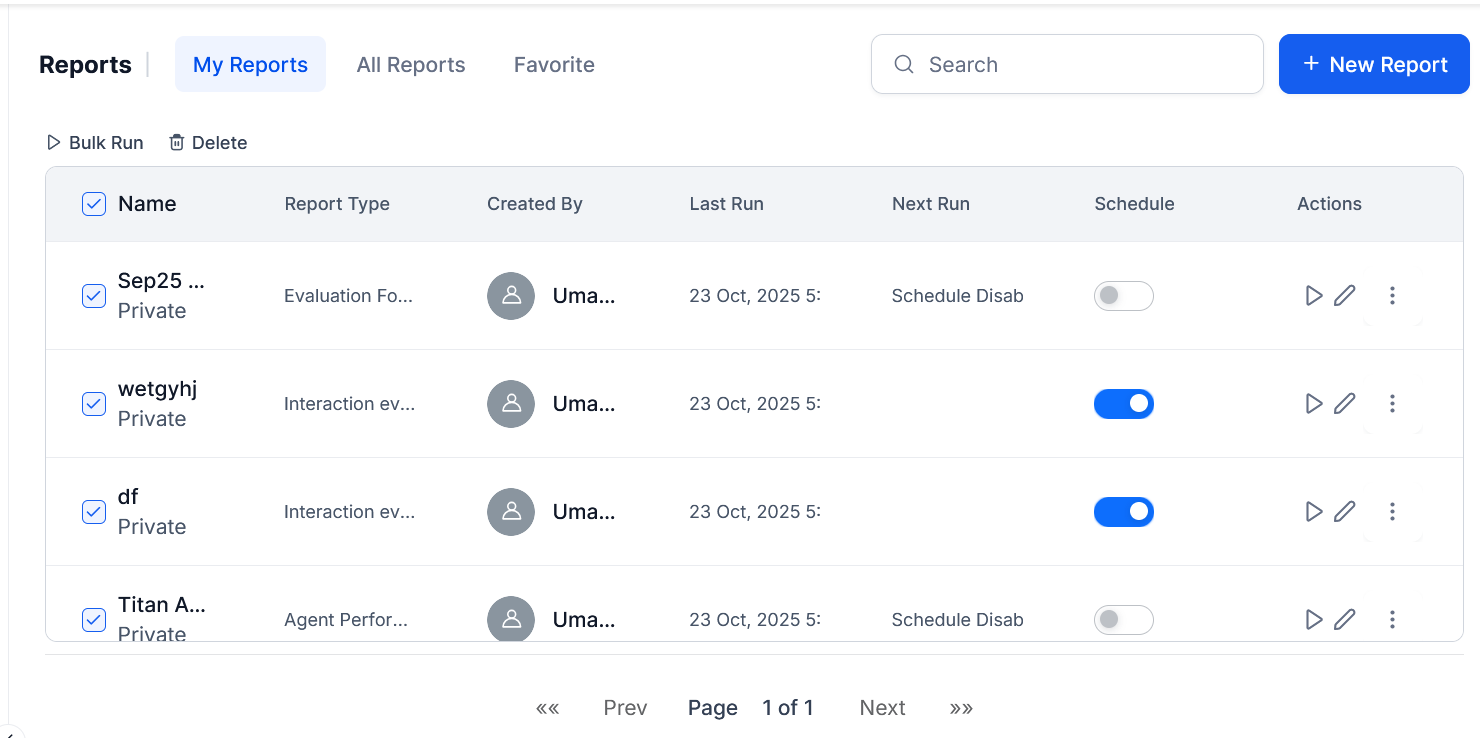The image size is (1480, 738).
Task: Open the three-dot menu for Sep25 report
Action: tap(1392, 296)
